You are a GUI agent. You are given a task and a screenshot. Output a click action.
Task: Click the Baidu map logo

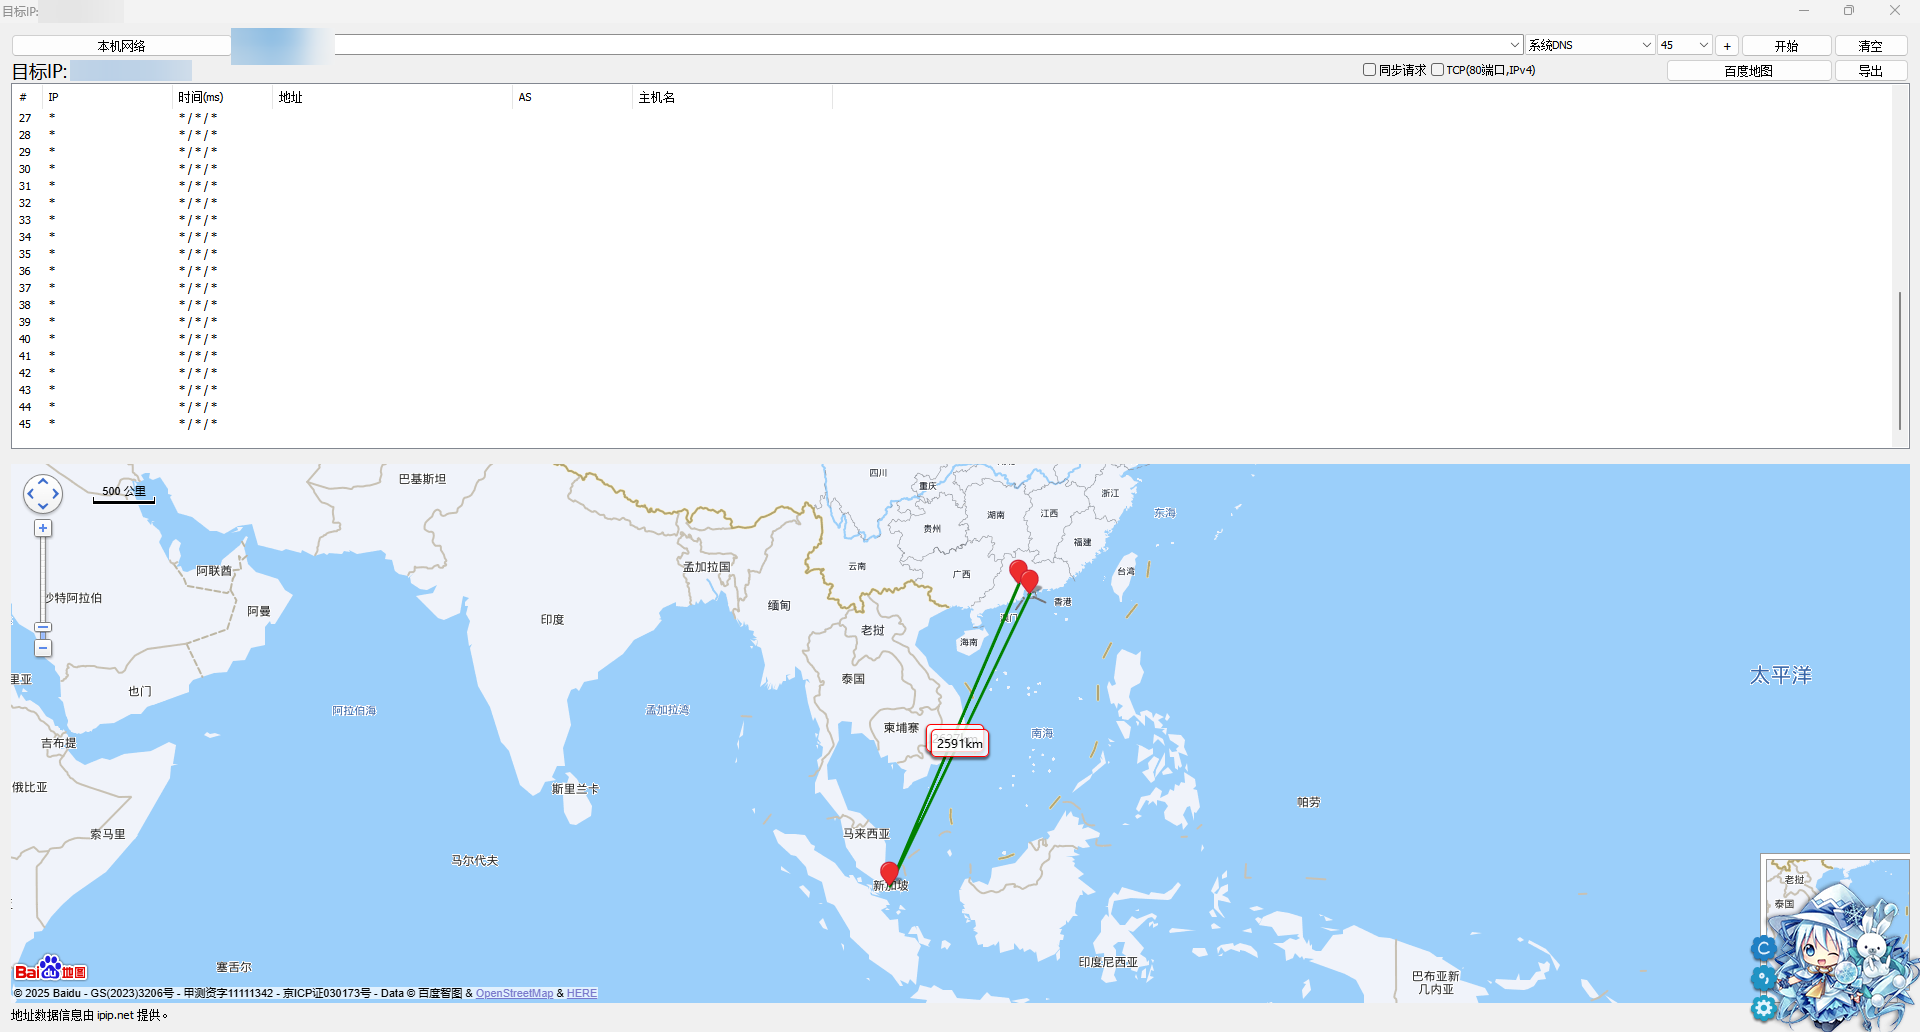(50, 970)
